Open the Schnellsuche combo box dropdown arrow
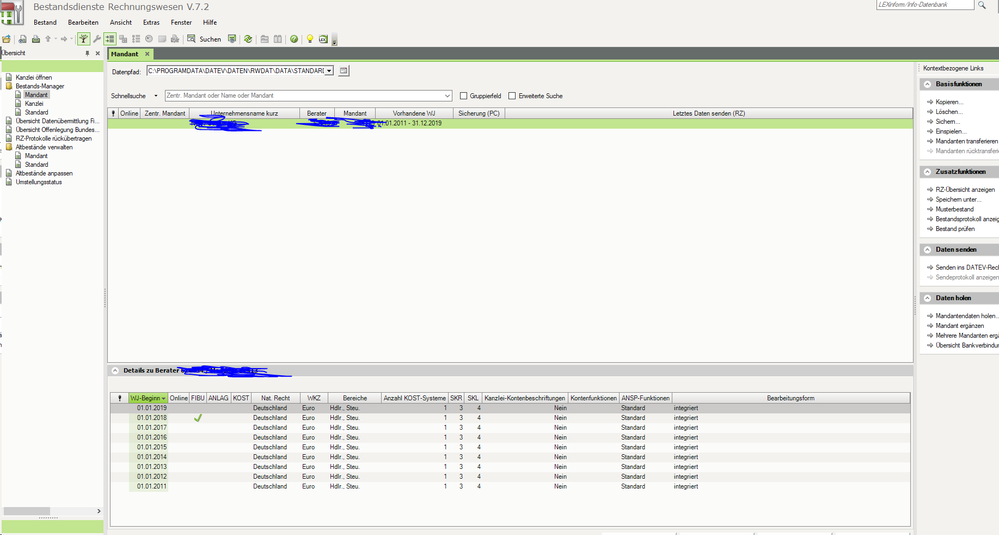 (x=448, y=96)
